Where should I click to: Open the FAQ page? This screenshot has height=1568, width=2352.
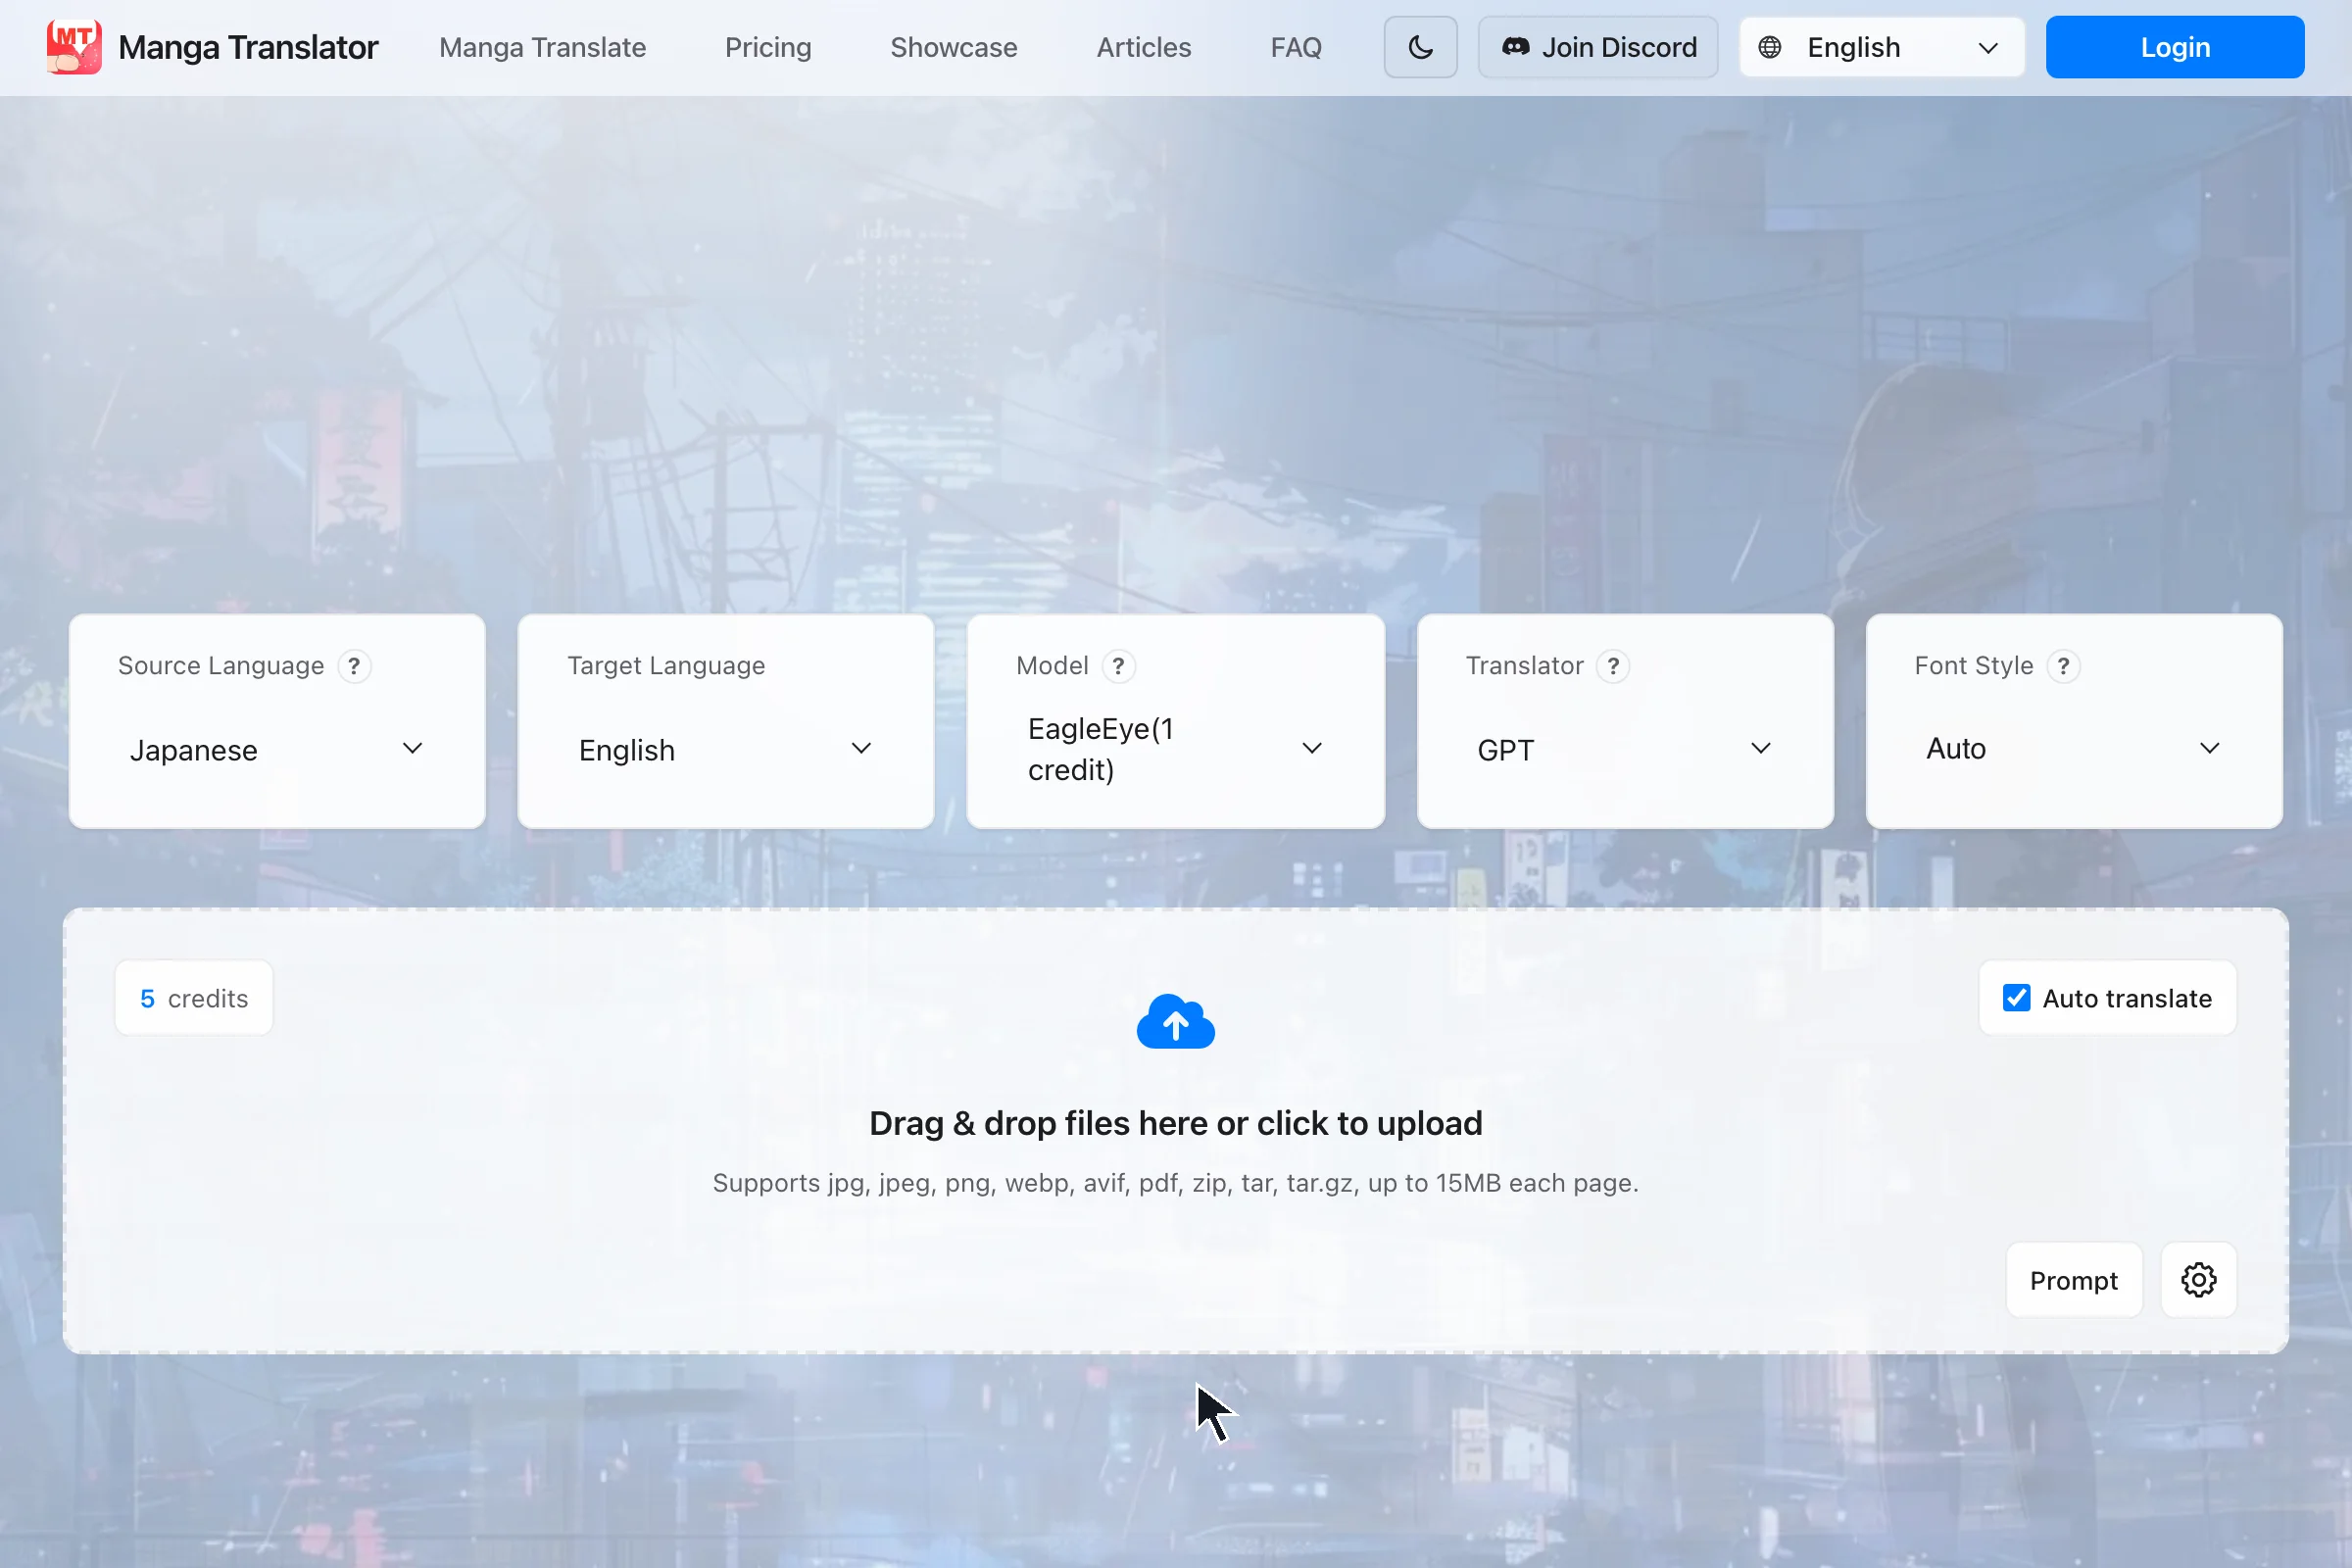coord(1296,47)
